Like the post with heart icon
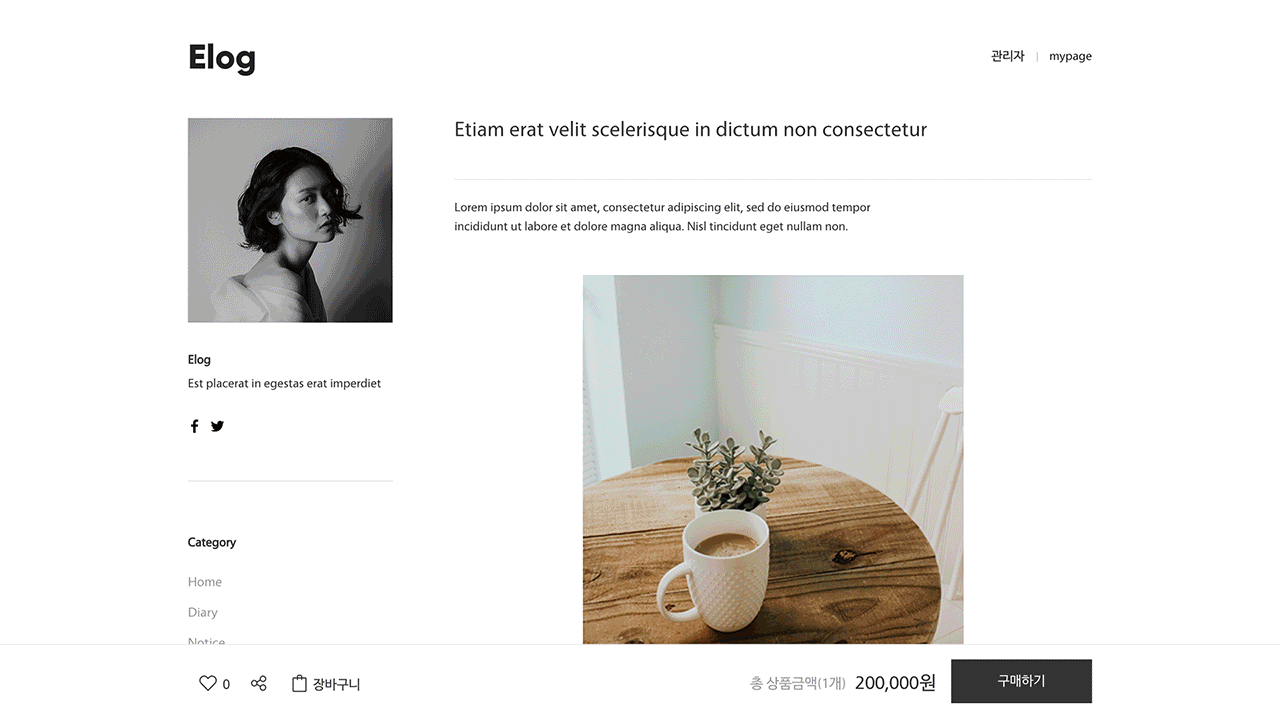This screenshot has height=720, width=1280. pyautogui.click(x=208, y=683)
